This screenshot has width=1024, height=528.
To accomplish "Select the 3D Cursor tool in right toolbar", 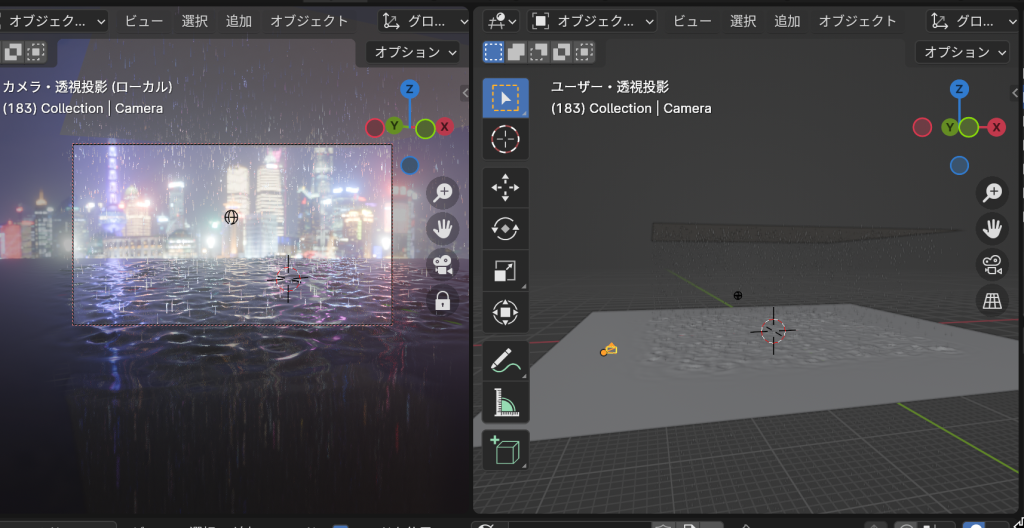I will pyautogui.click(x=505, y=140).
